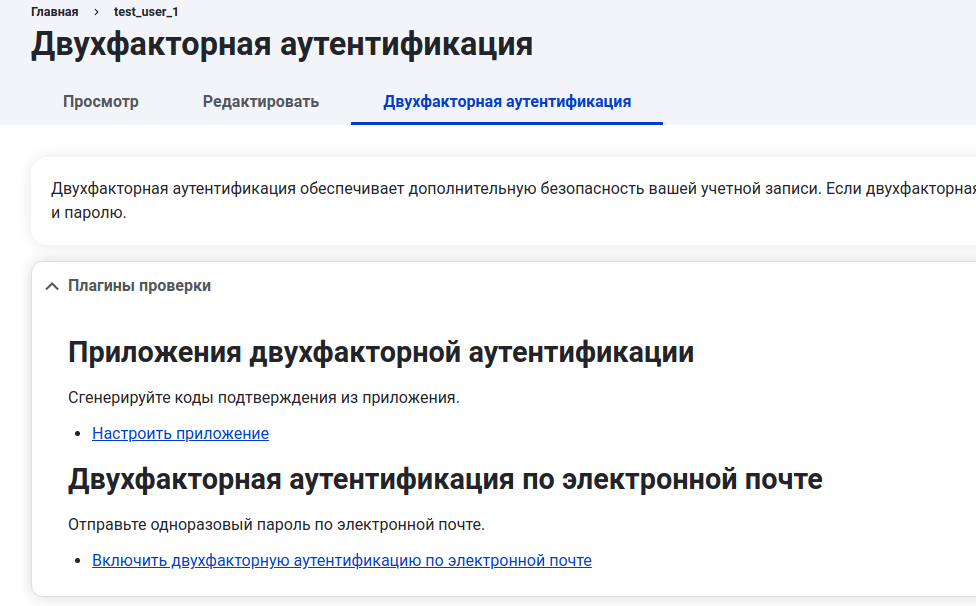Screen dimensions: 976x606
Task: Click the heading about аутентификация по электронной почте
Action: click(445, 479)
